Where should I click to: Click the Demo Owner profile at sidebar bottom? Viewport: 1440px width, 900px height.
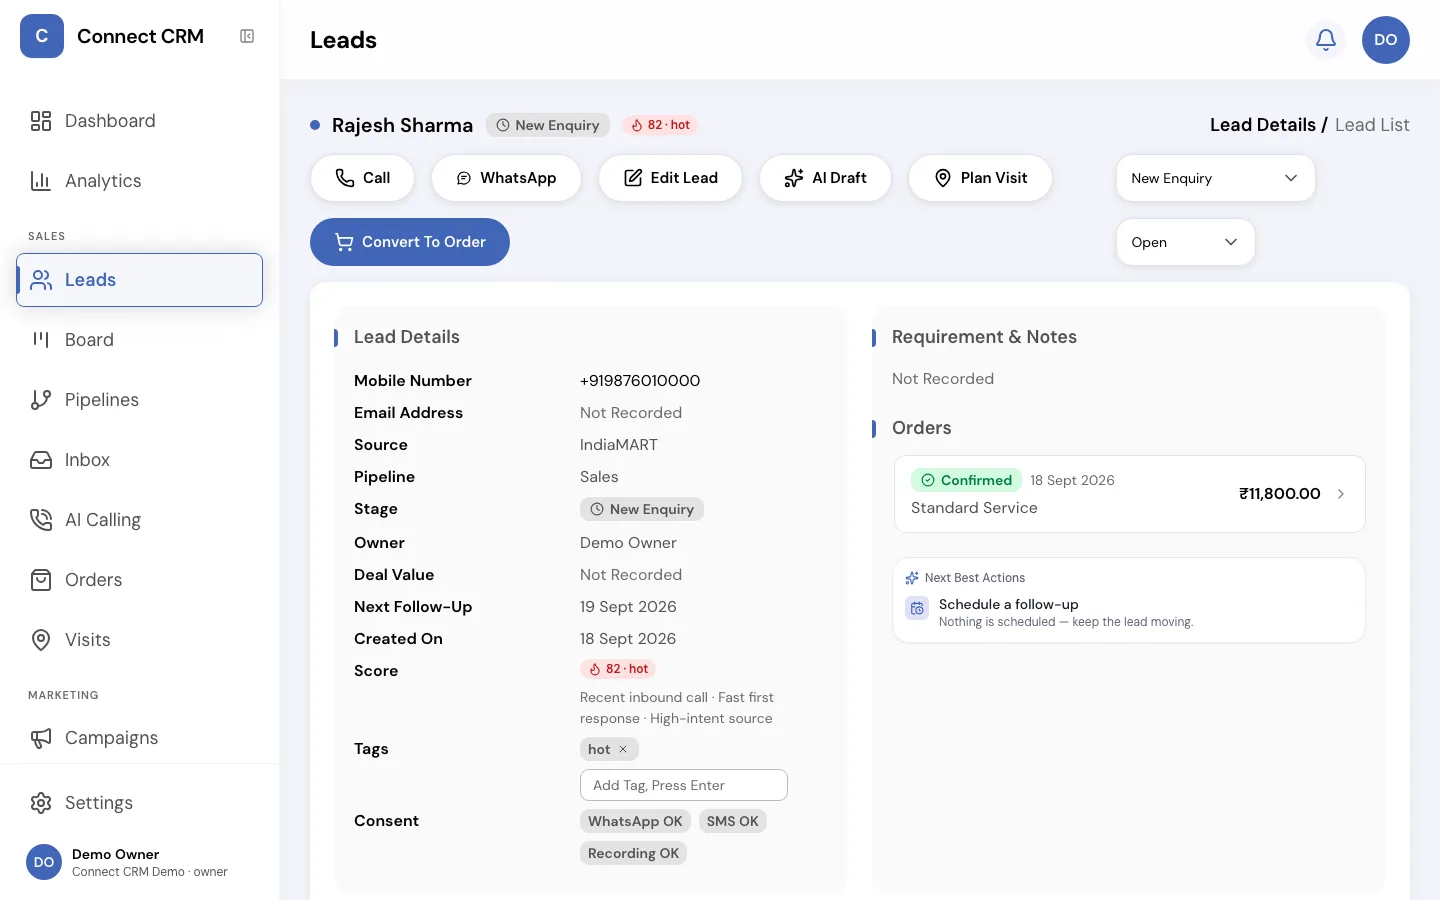[139, 862]
